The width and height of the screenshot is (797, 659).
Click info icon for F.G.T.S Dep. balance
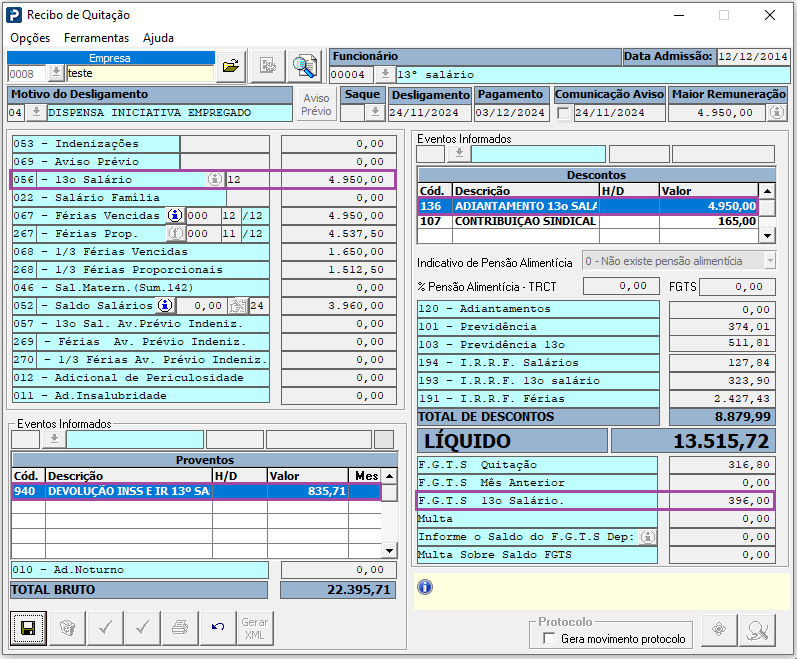[647, 537]
